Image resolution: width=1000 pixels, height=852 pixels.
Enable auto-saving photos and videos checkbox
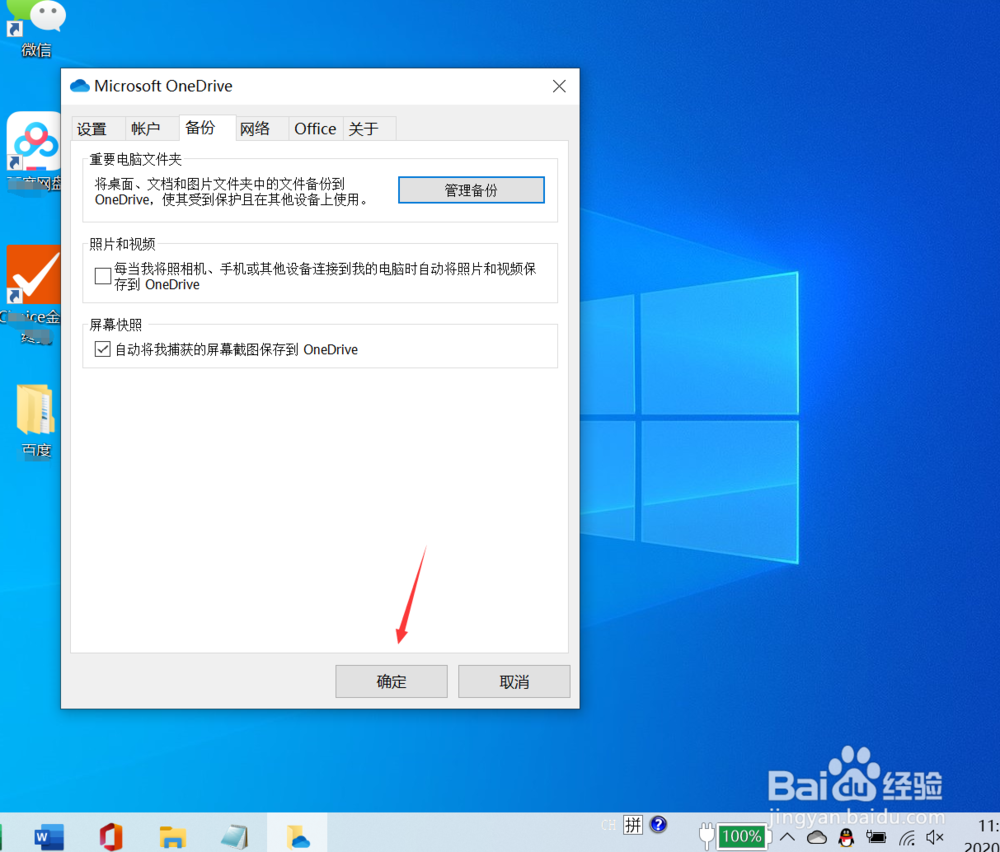(103, 276)
